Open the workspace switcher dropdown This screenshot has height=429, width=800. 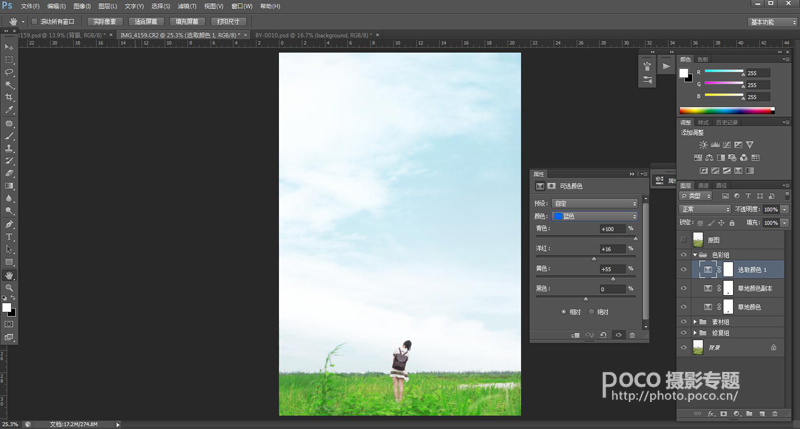[x=772, y=22]
